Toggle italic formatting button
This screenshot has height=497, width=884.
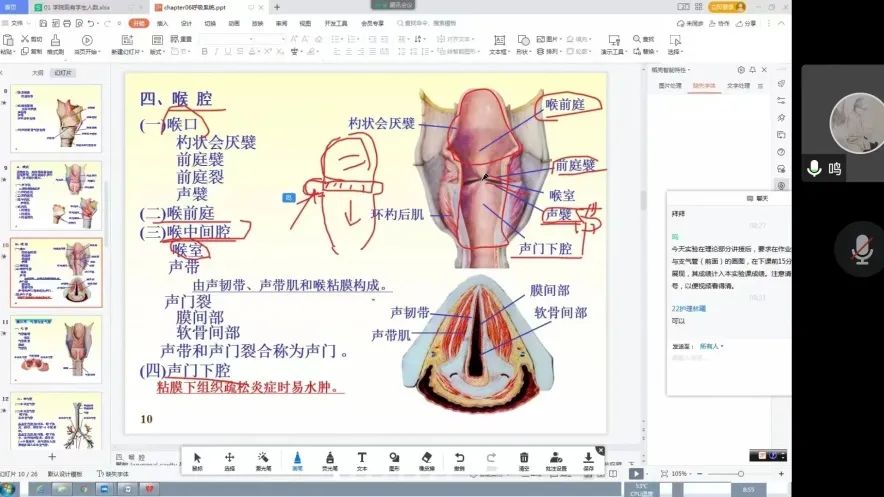tap(216, 51)
